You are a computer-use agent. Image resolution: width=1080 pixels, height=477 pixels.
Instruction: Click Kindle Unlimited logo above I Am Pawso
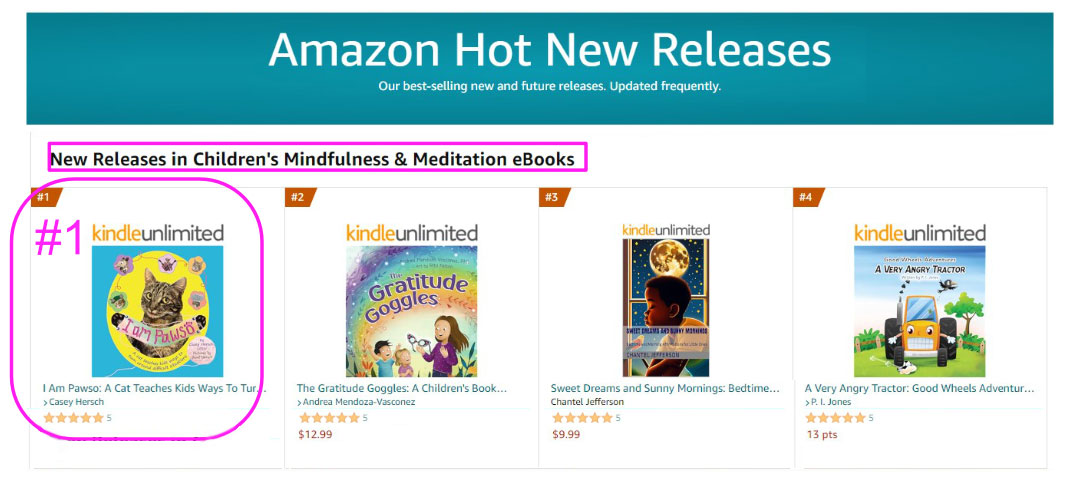(158, 233)
